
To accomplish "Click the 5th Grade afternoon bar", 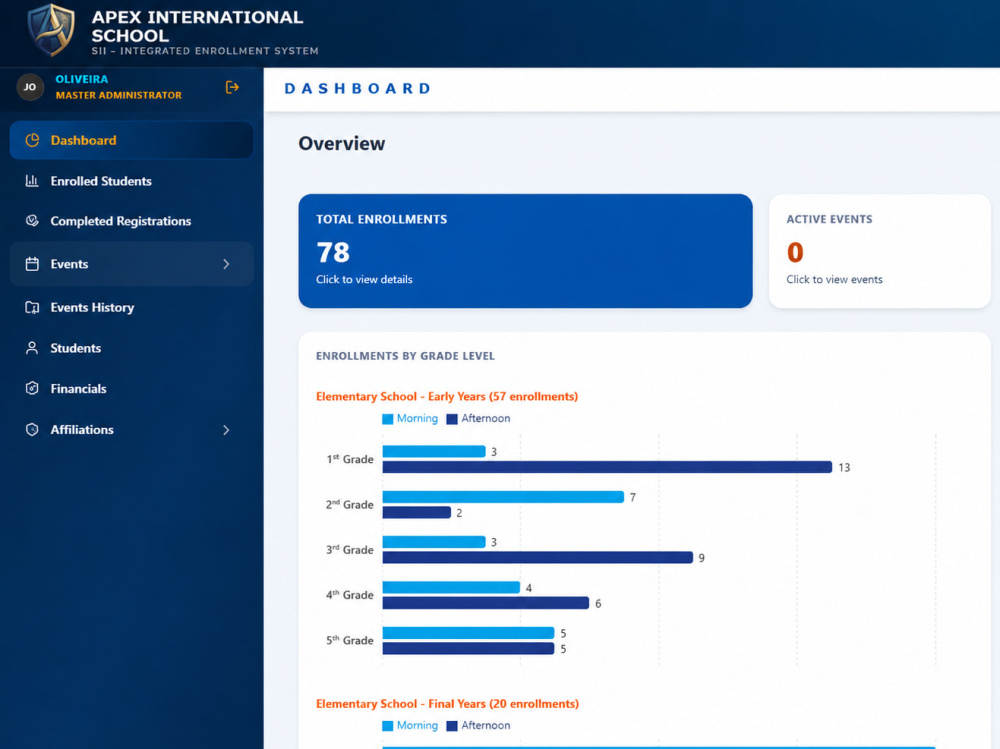I will click(468, 649).
